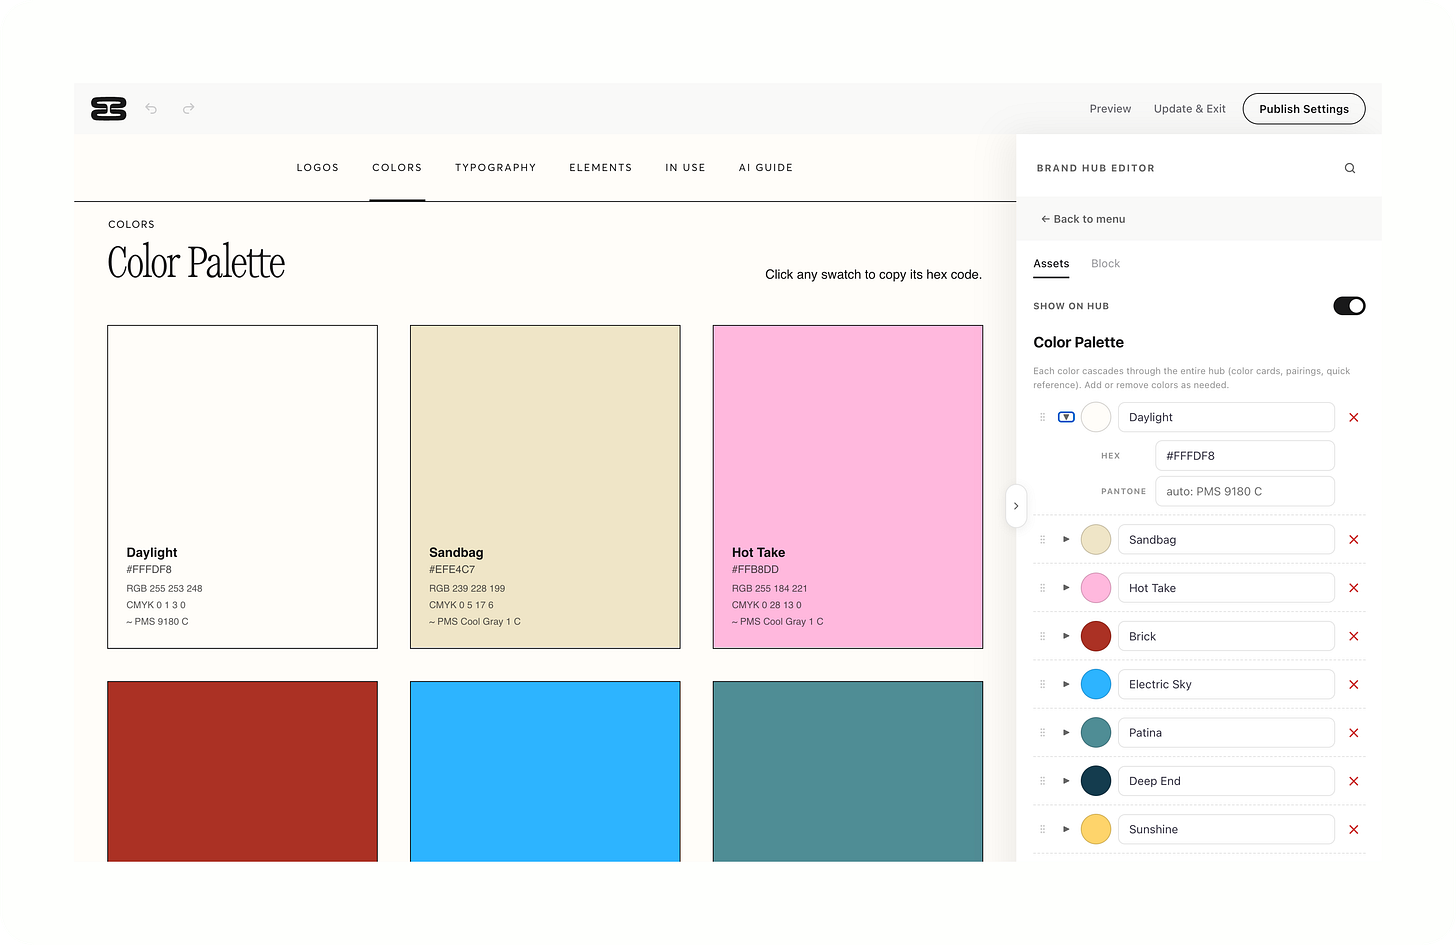This screenshot has width=1456, height=945.
Task: Expand the Sandbag color details
Action: tap(1066, 540)
